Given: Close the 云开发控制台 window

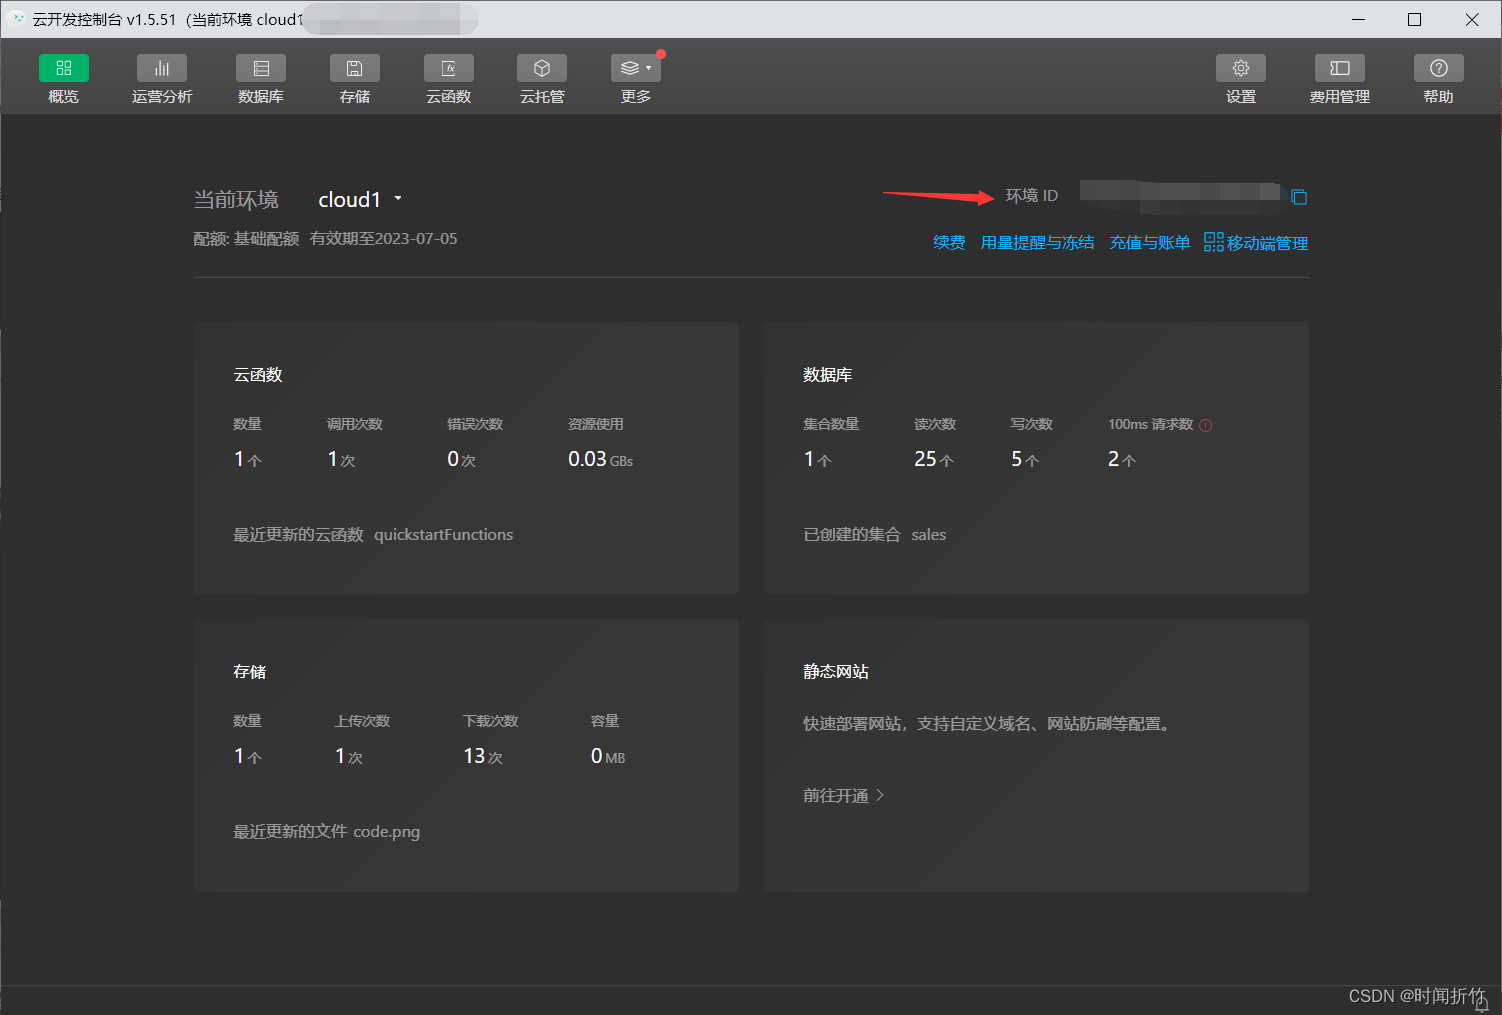Looking at the screenshot, I should [x=1472, y=19].
